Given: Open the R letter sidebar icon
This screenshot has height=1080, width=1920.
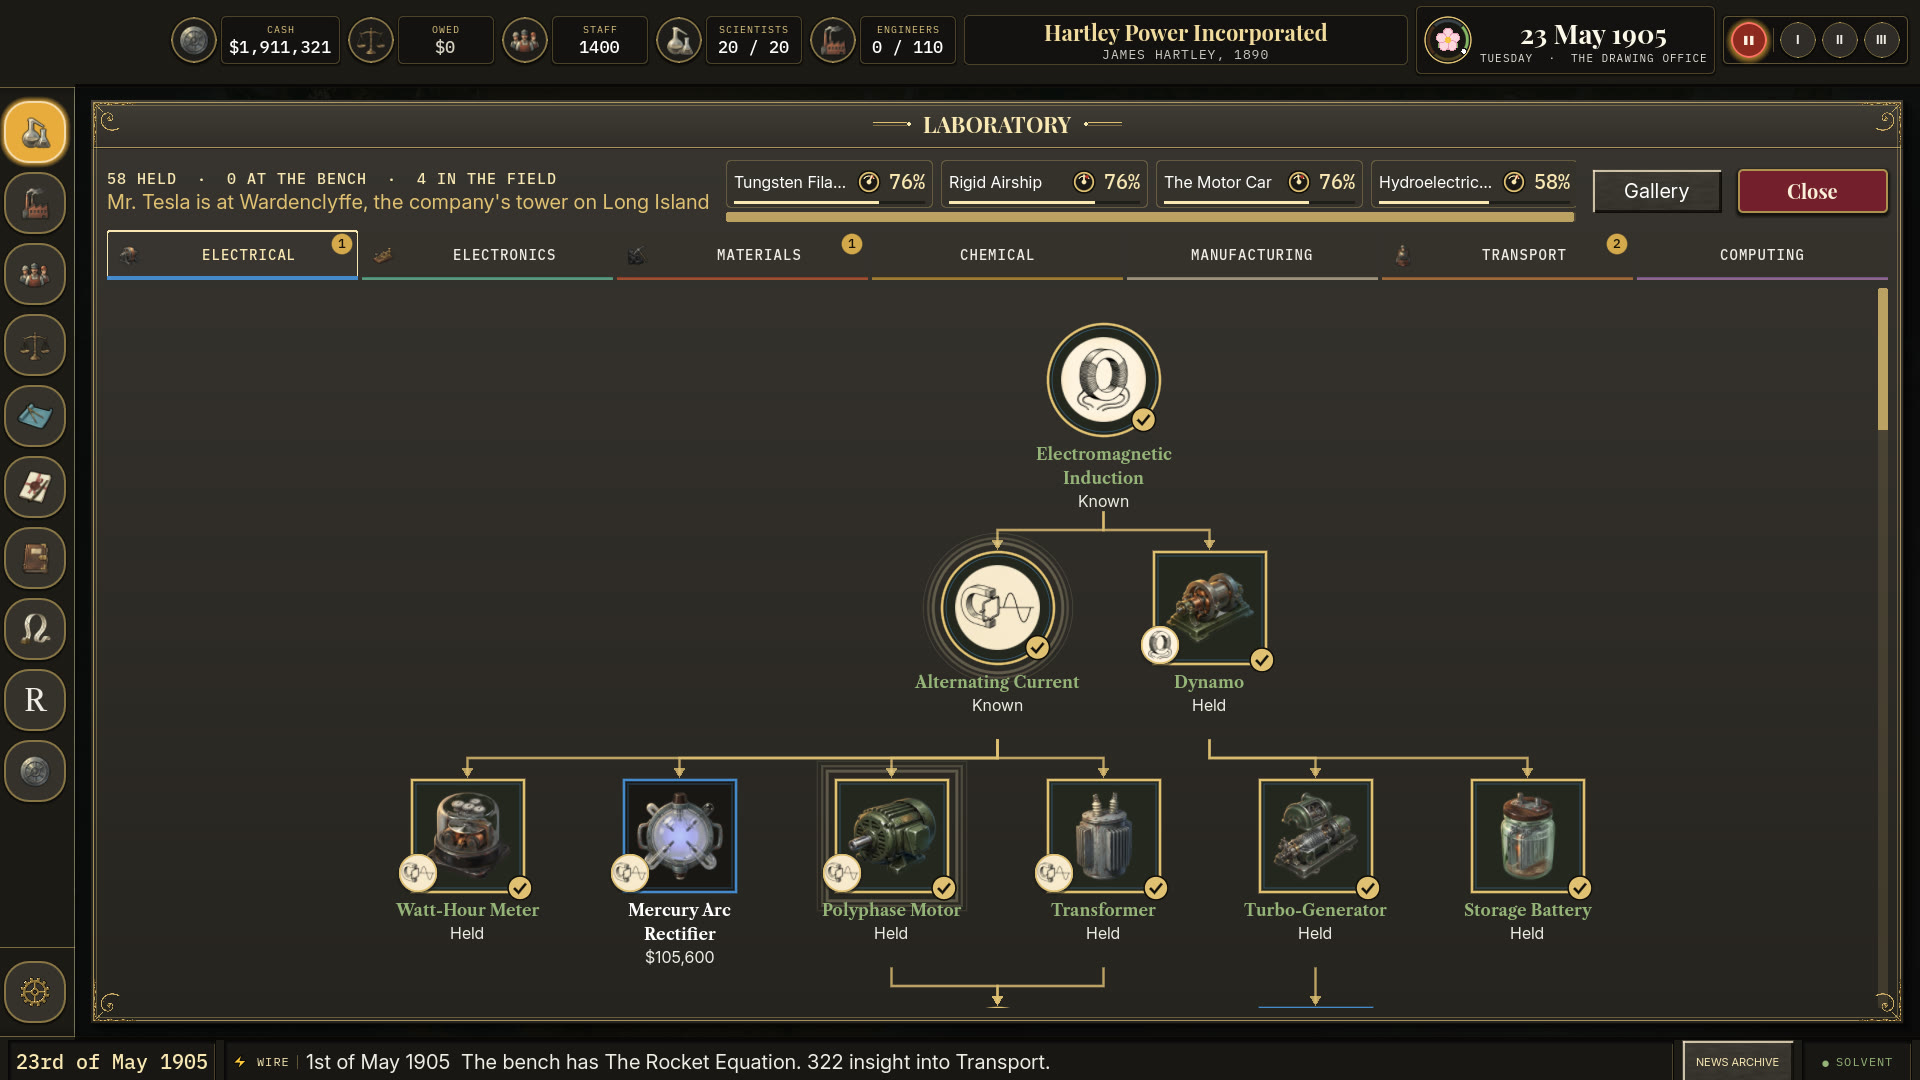Looking at the screenshot, I should coord(35,700).
